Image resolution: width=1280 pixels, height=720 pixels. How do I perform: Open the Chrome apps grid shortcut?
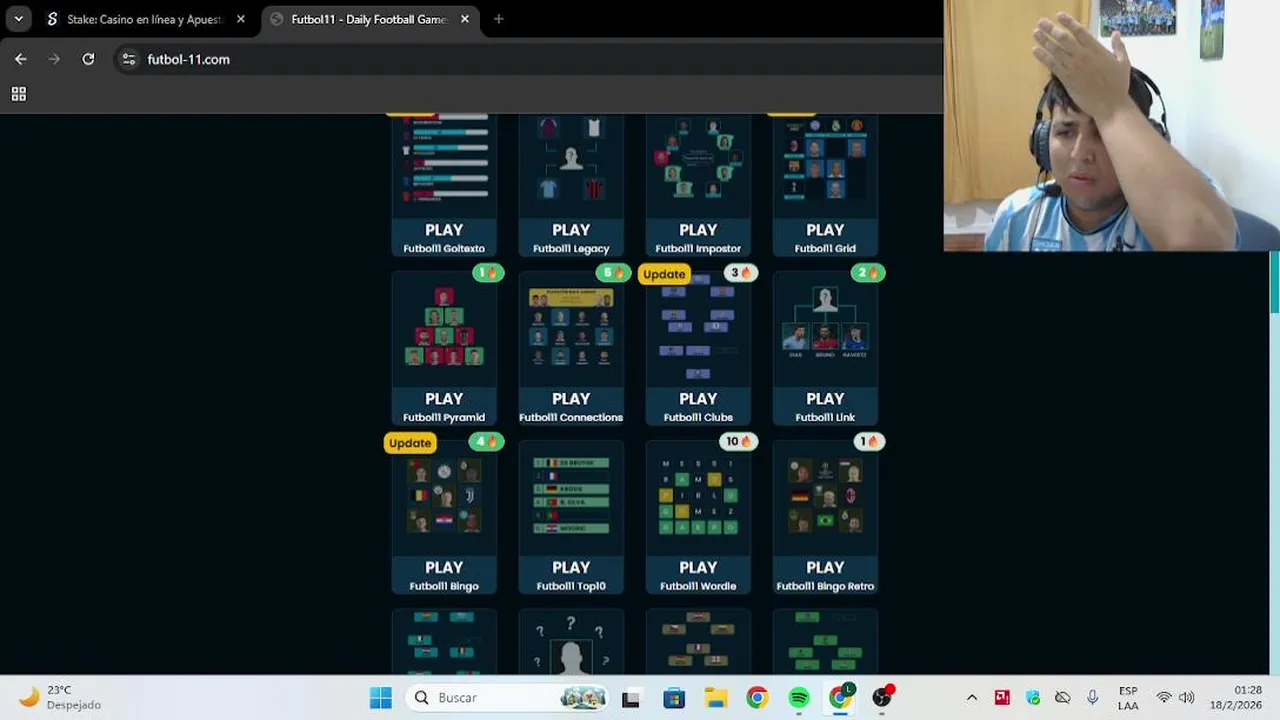tap(18, 94)
